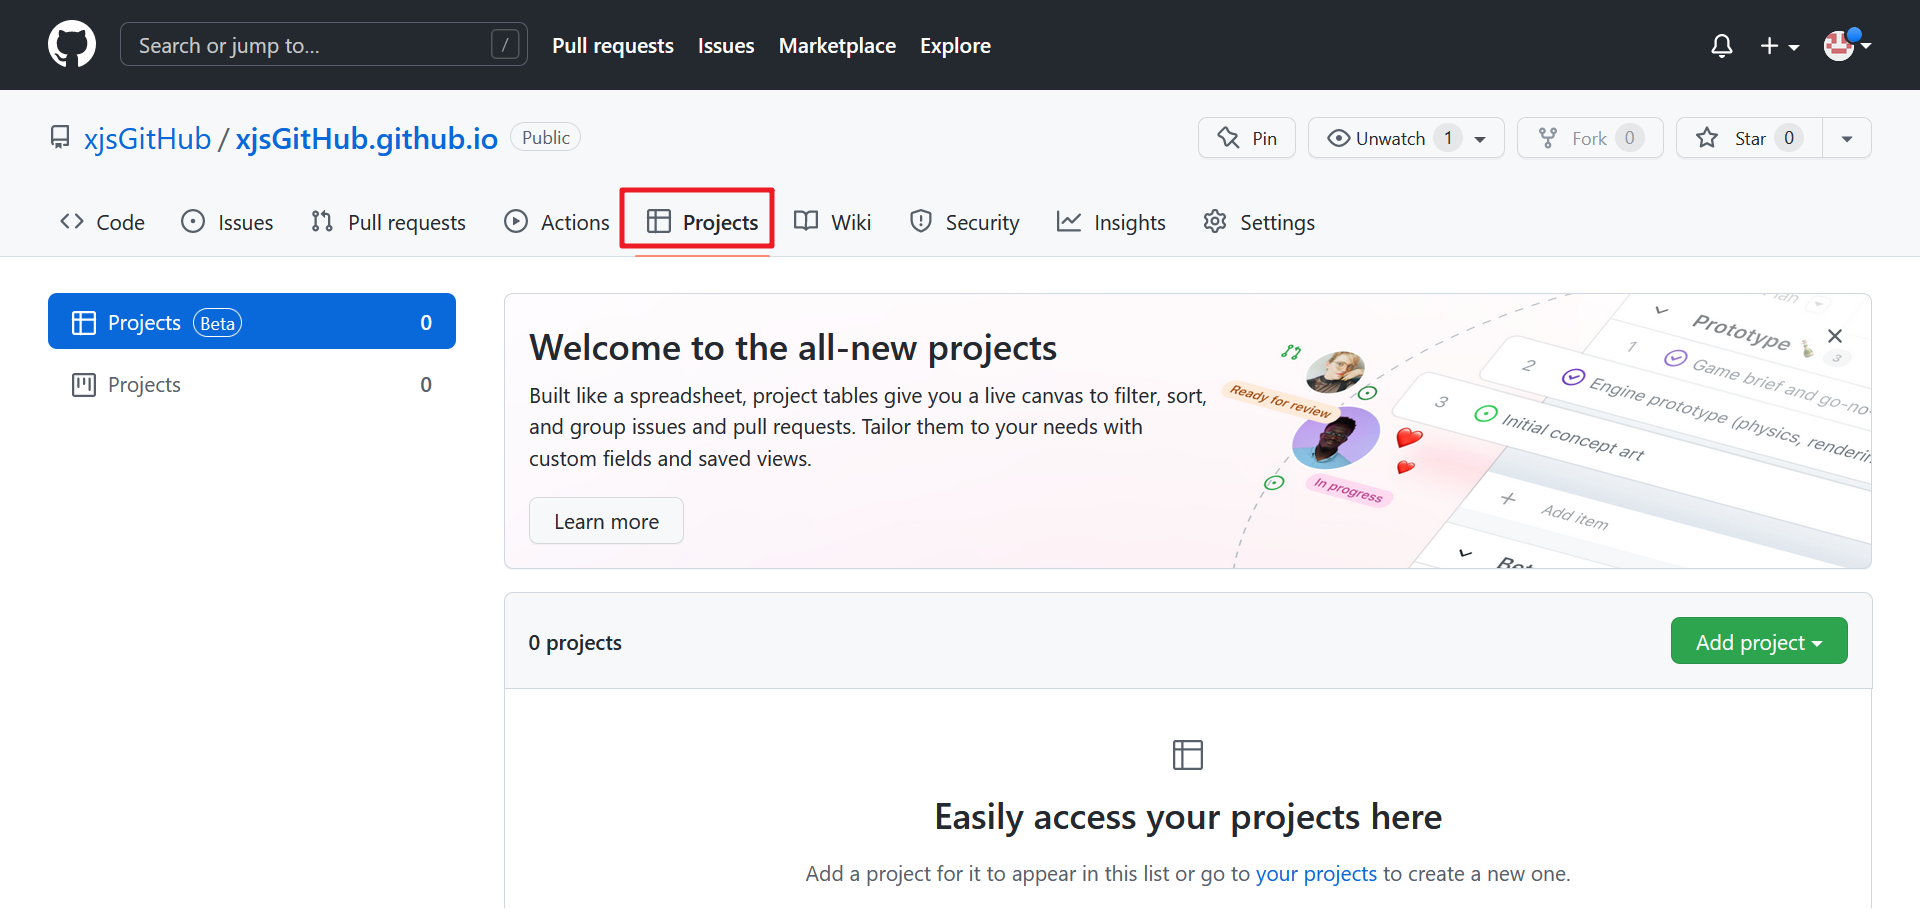Select classic Projects in the sidebar
Viewport: 1920px width, 909px height.
tap(252, 384)
